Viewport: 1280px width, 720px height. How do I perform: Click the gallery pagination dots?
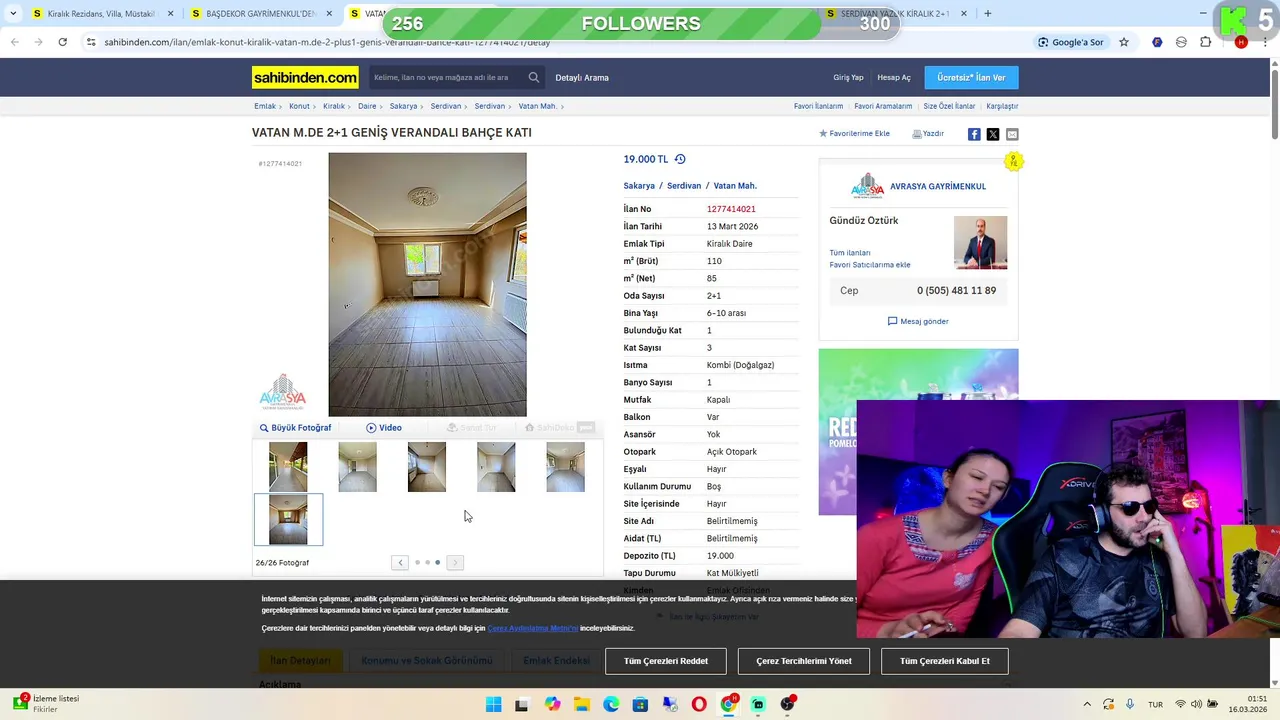click(x=427, y=563)
